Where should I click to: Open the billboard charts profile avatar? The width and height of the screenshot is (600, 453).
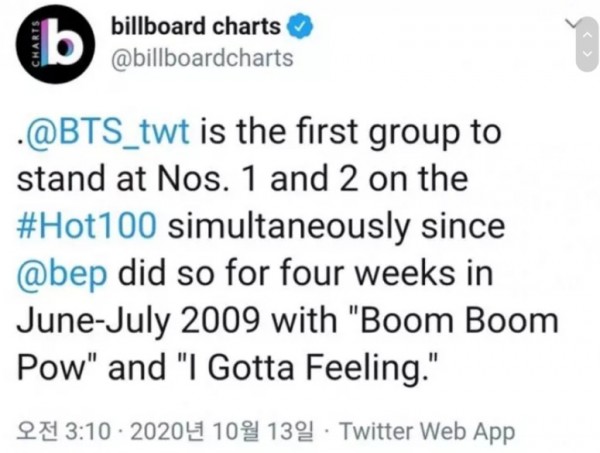[x=55, y=44]
